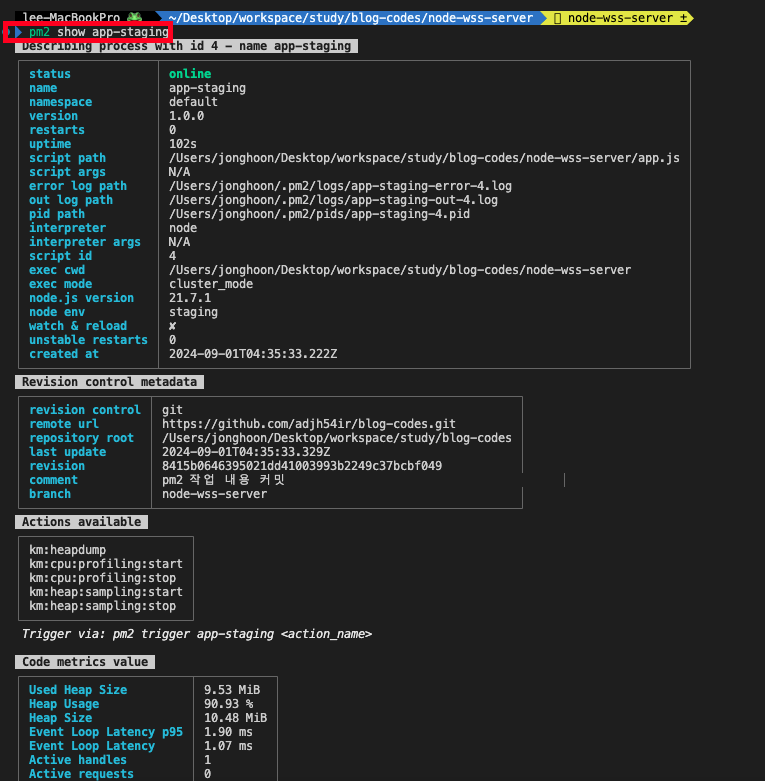765x781 pixels.
Task: Click the 'Active requests' metric label
Action: tap(81, 774)
